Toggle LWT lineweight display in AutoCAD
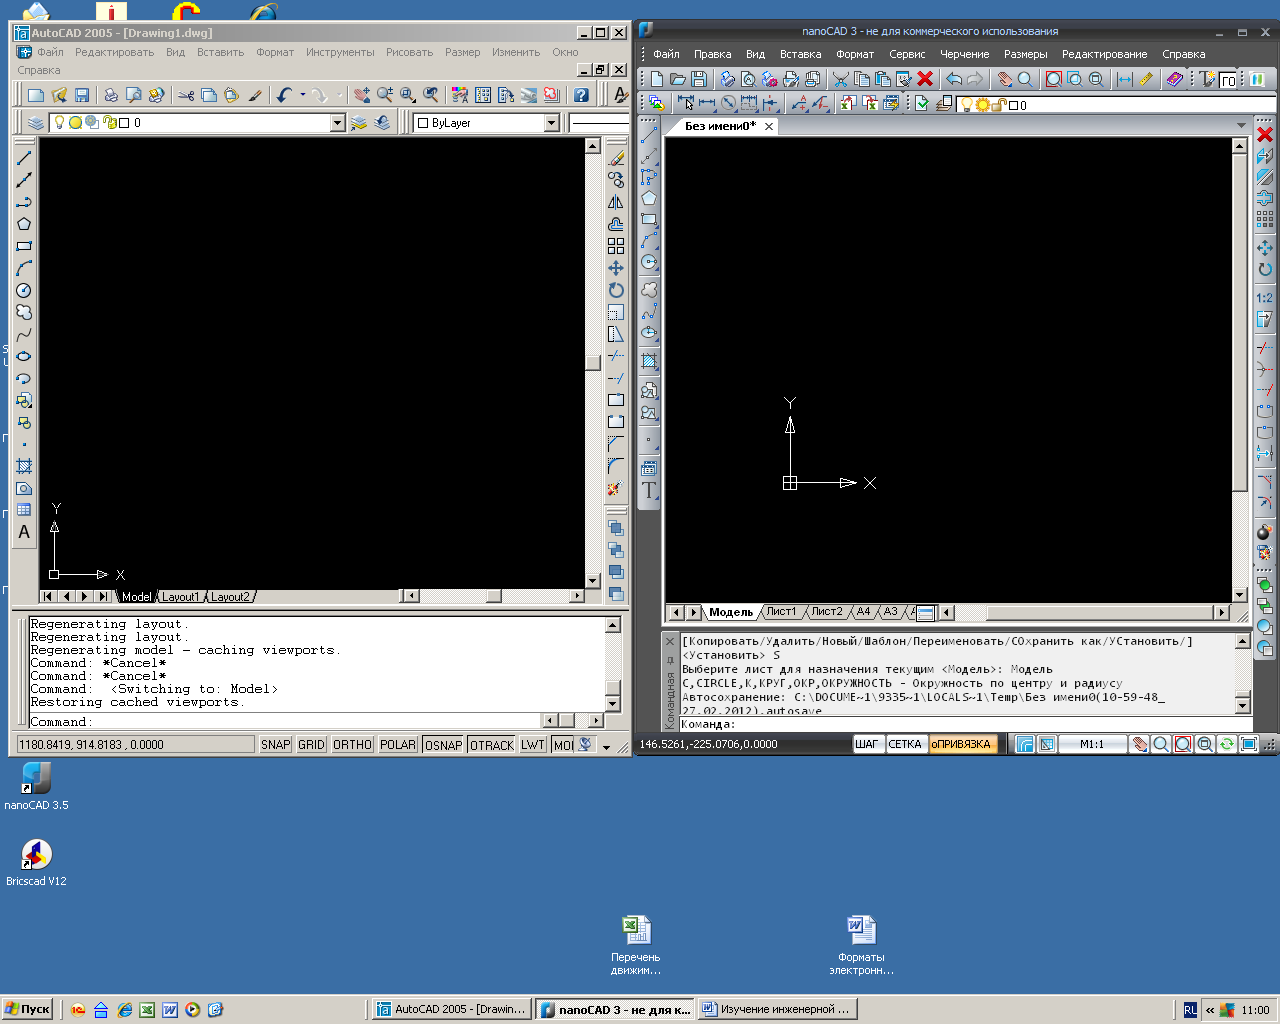 pyautogui.click(x=532, y=745)
